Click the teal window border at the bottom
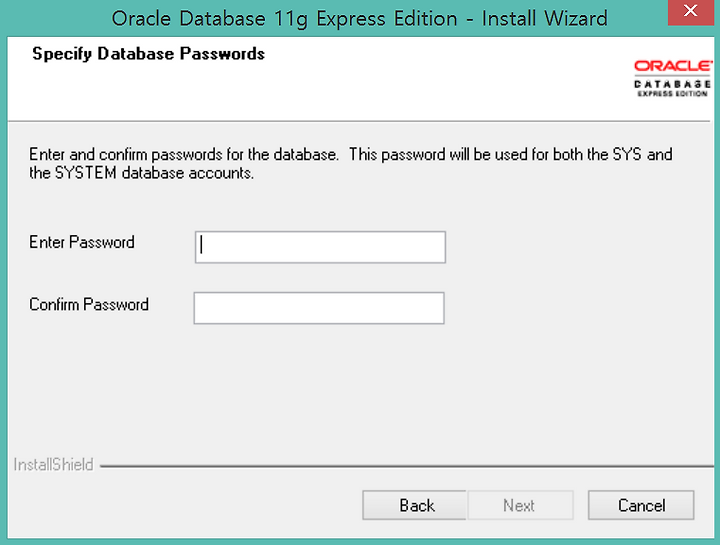 360,542
